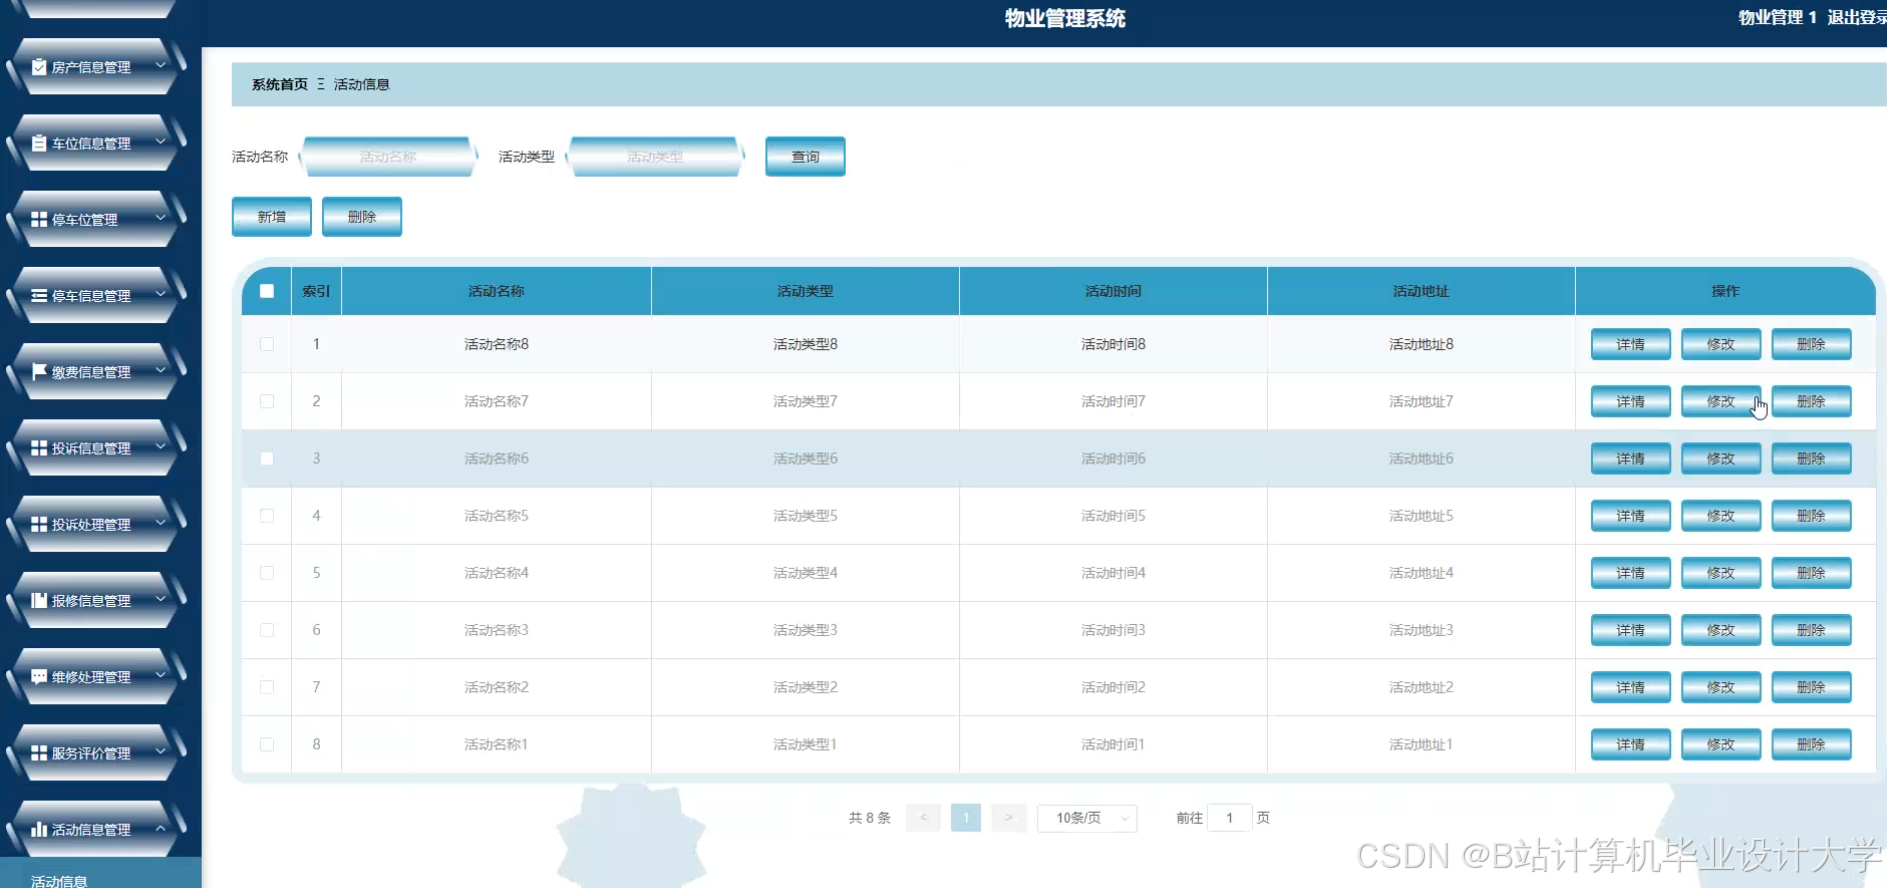Check the row for 活动名称4
This screenshot has width=1887, height=888.
click(x=267, y=573)
